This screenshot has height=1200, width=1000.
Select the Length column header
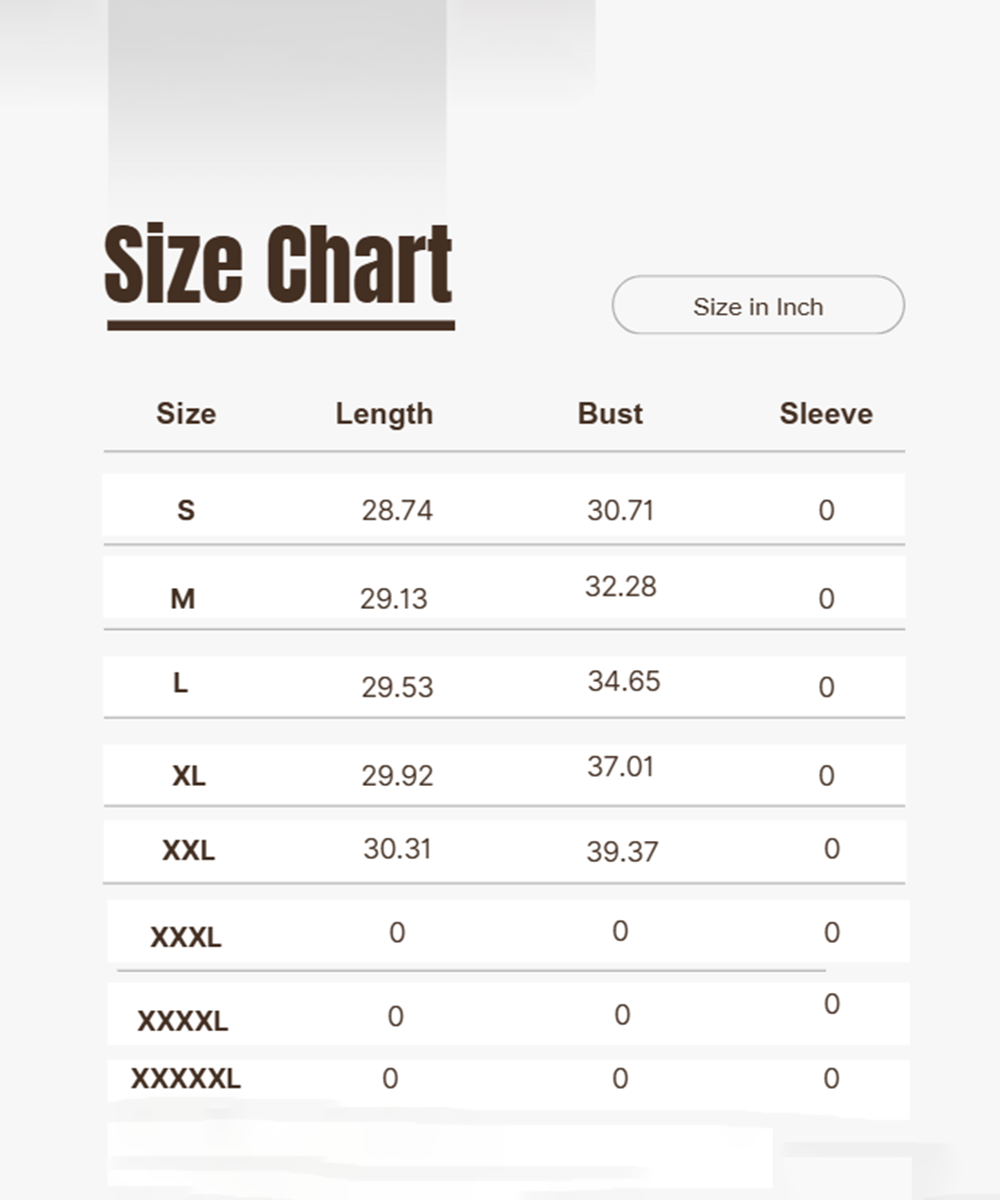pyautogui.click(x=384, y=414)
